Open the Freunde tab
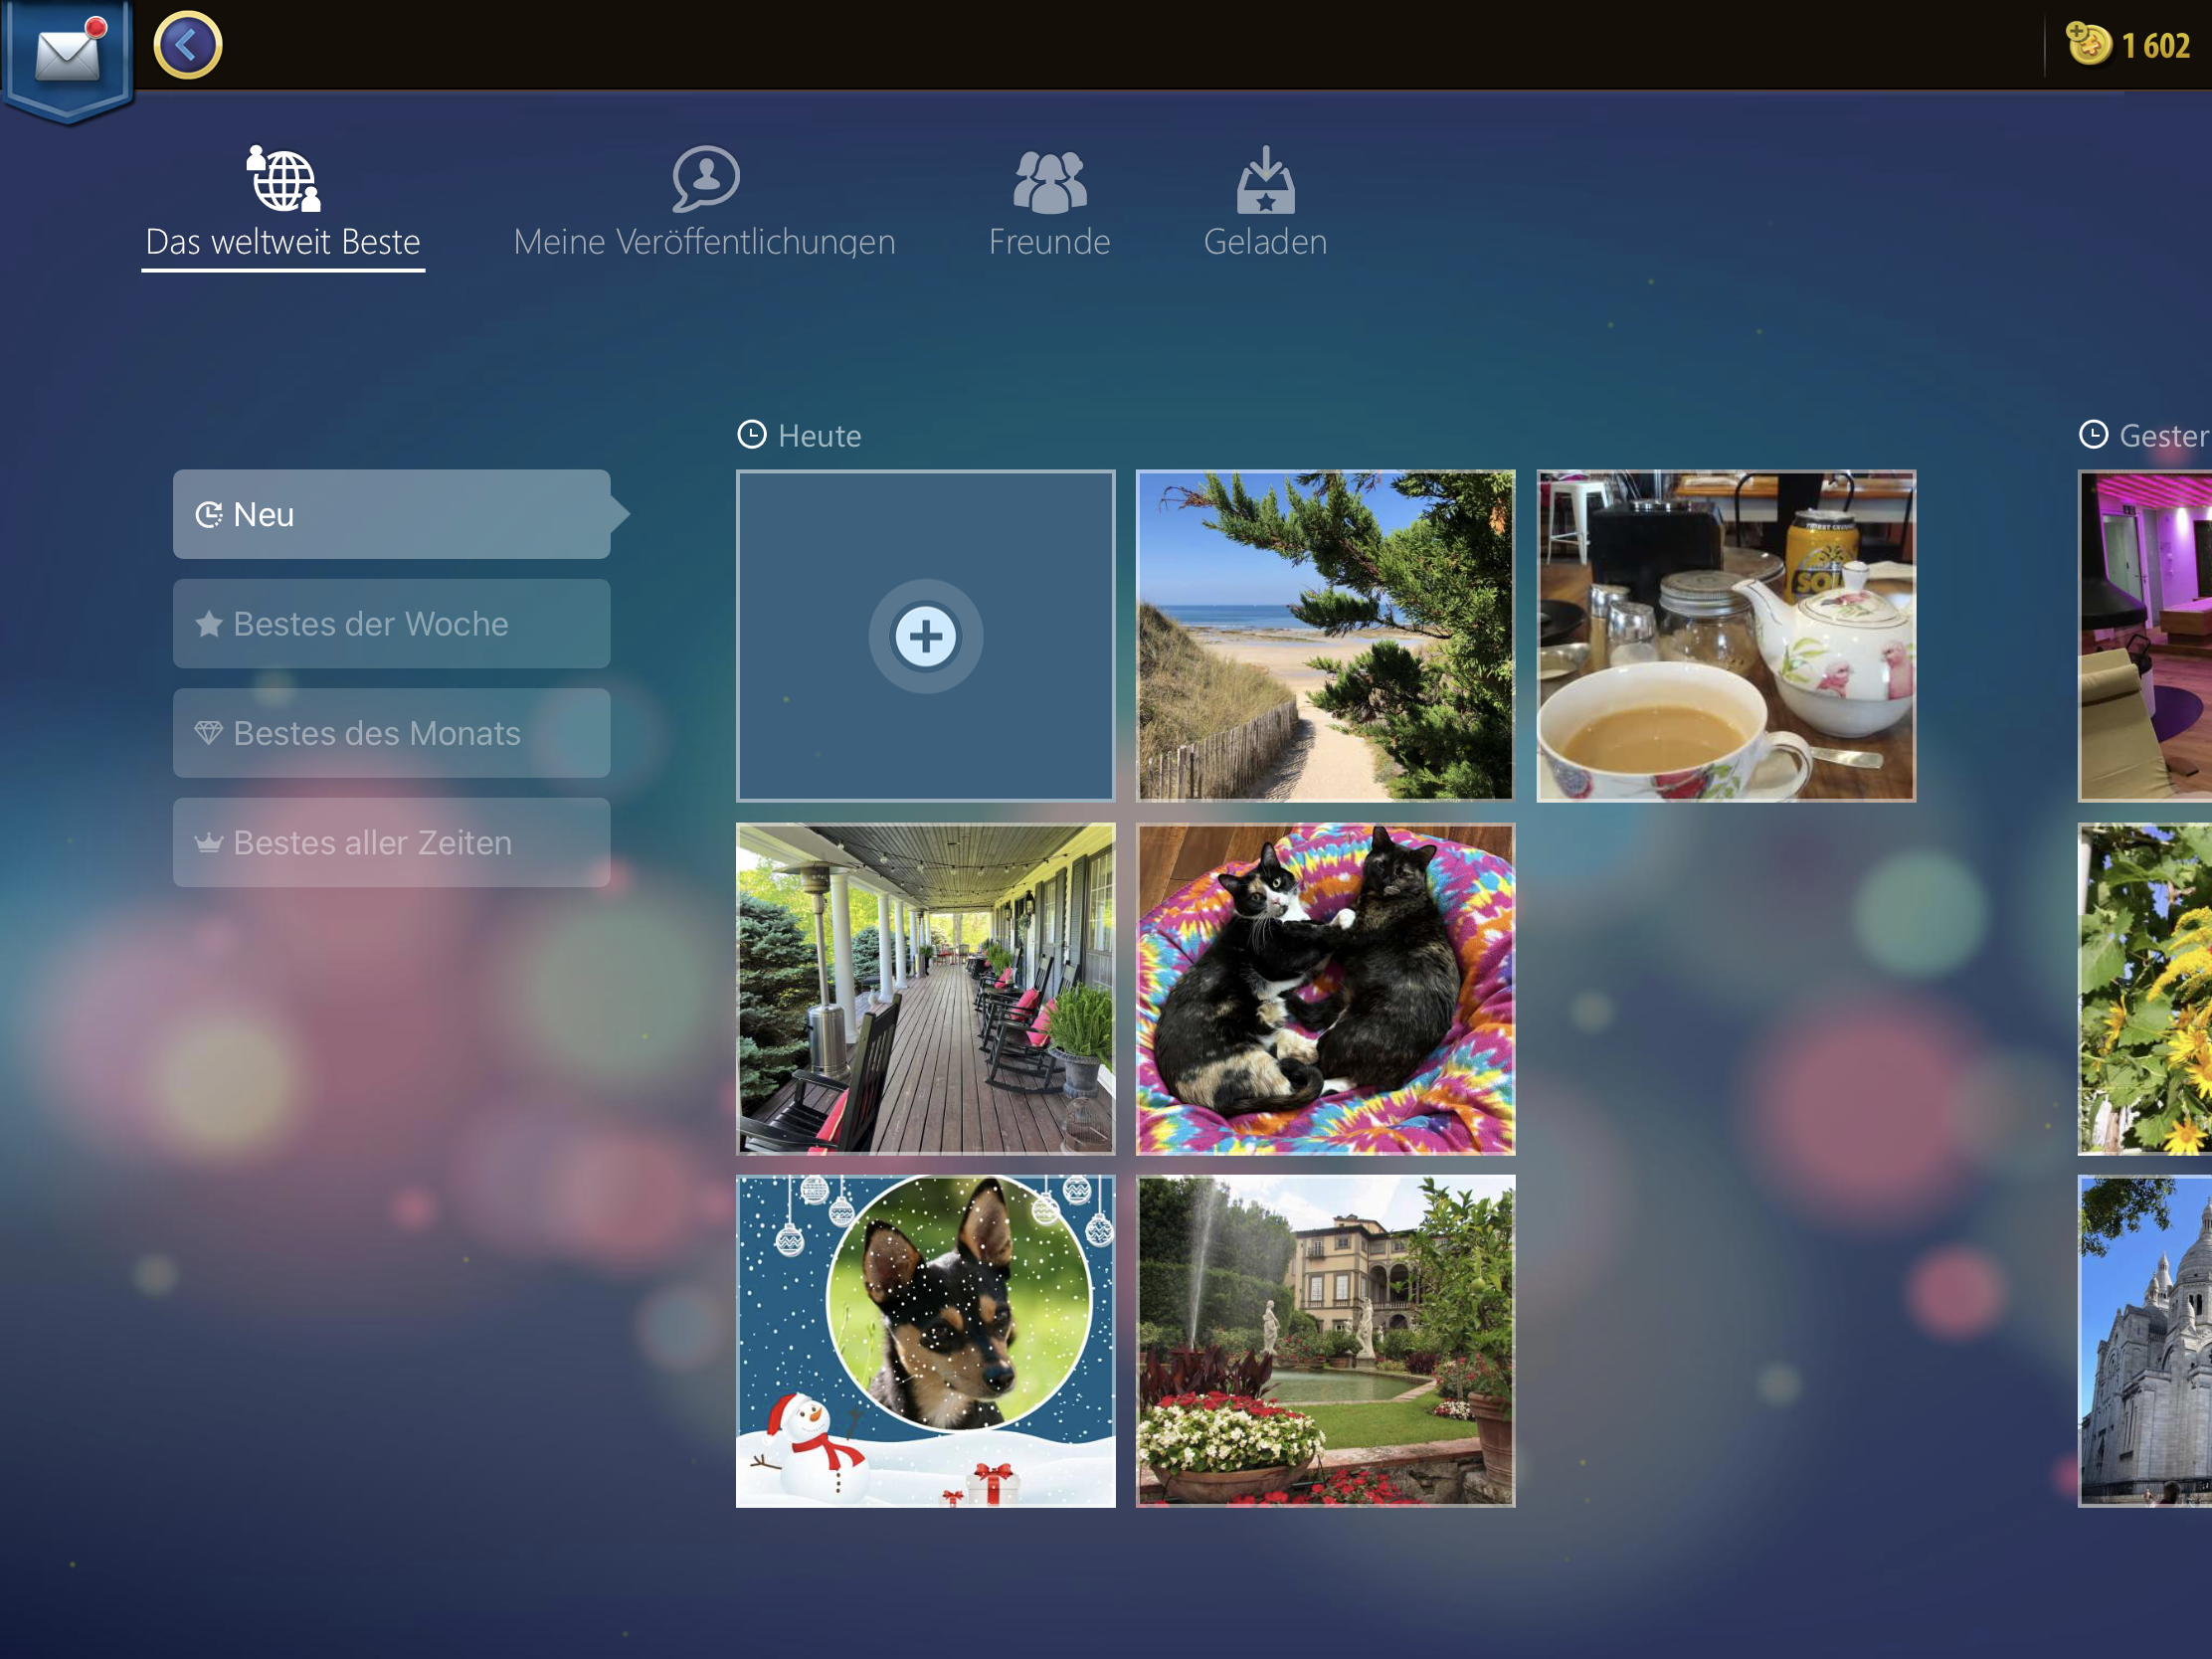This screenshot has width=2212, height=1659. click(1049, 204)
